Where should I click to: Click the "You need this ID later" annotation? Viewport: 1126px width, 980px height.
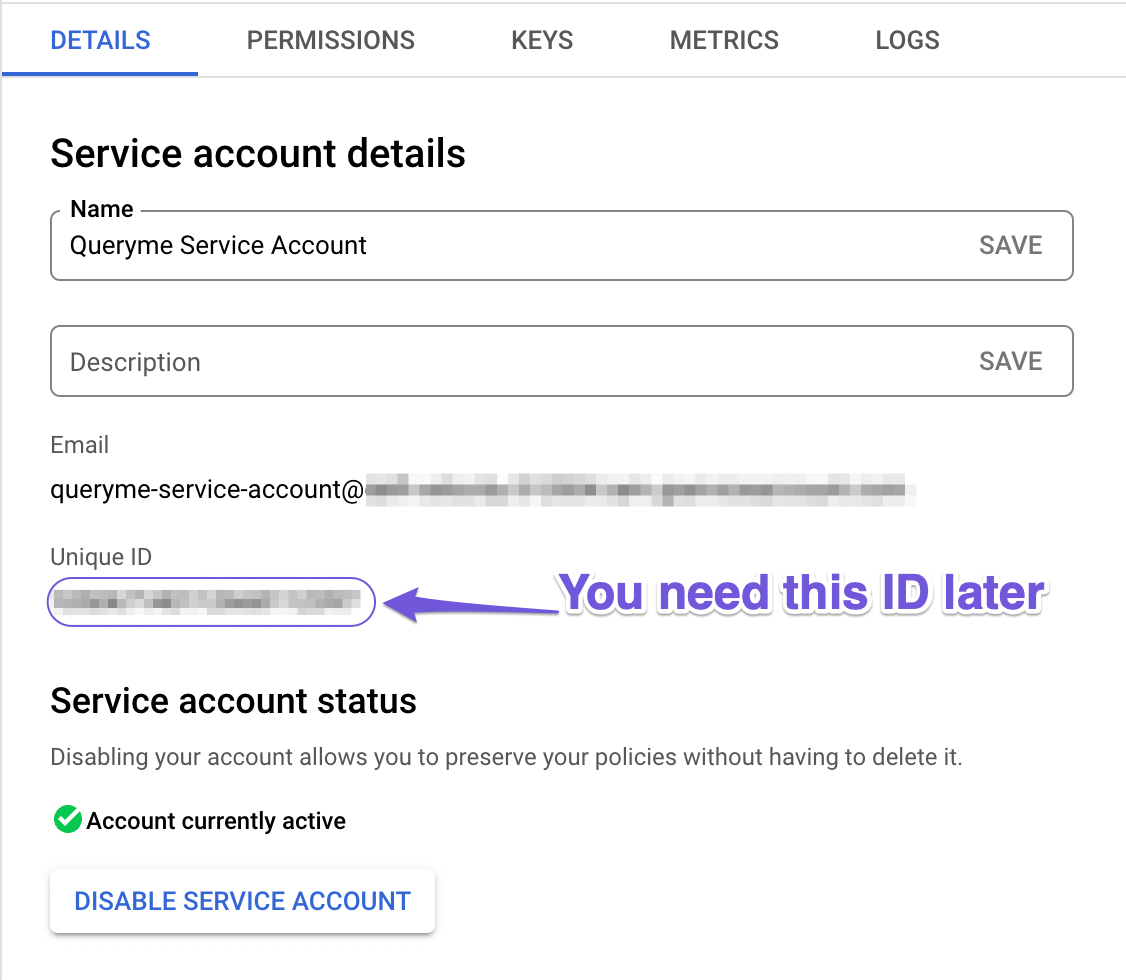[x=802, y=593]
